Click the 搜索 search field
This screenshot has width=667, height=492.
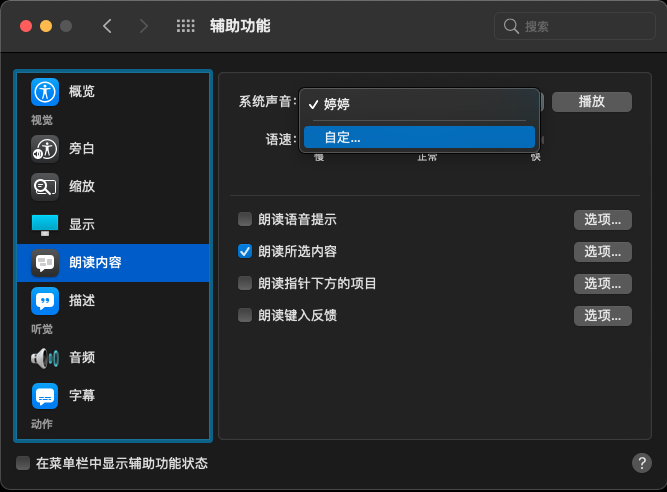(x=575, y=26)
